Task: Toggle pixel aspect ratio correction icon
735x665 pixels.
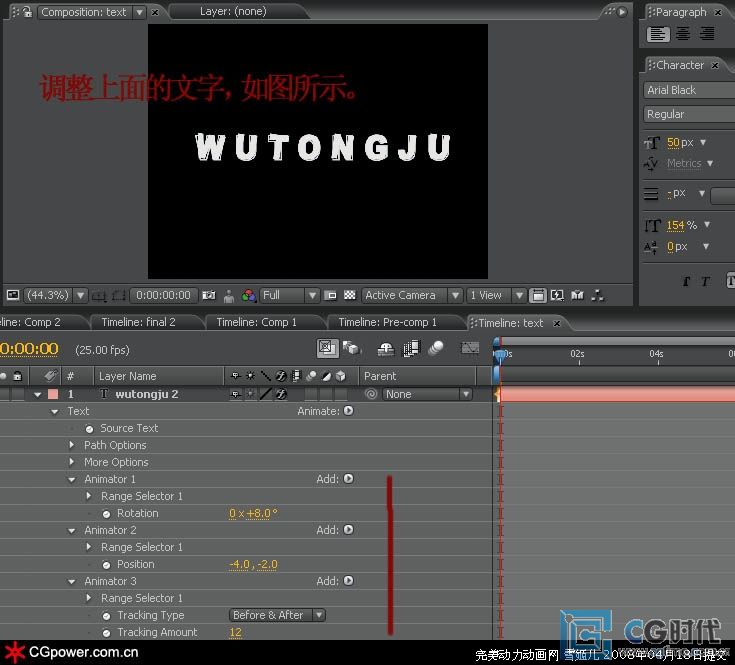Action: pyautogui.click(x=538, y=295)
